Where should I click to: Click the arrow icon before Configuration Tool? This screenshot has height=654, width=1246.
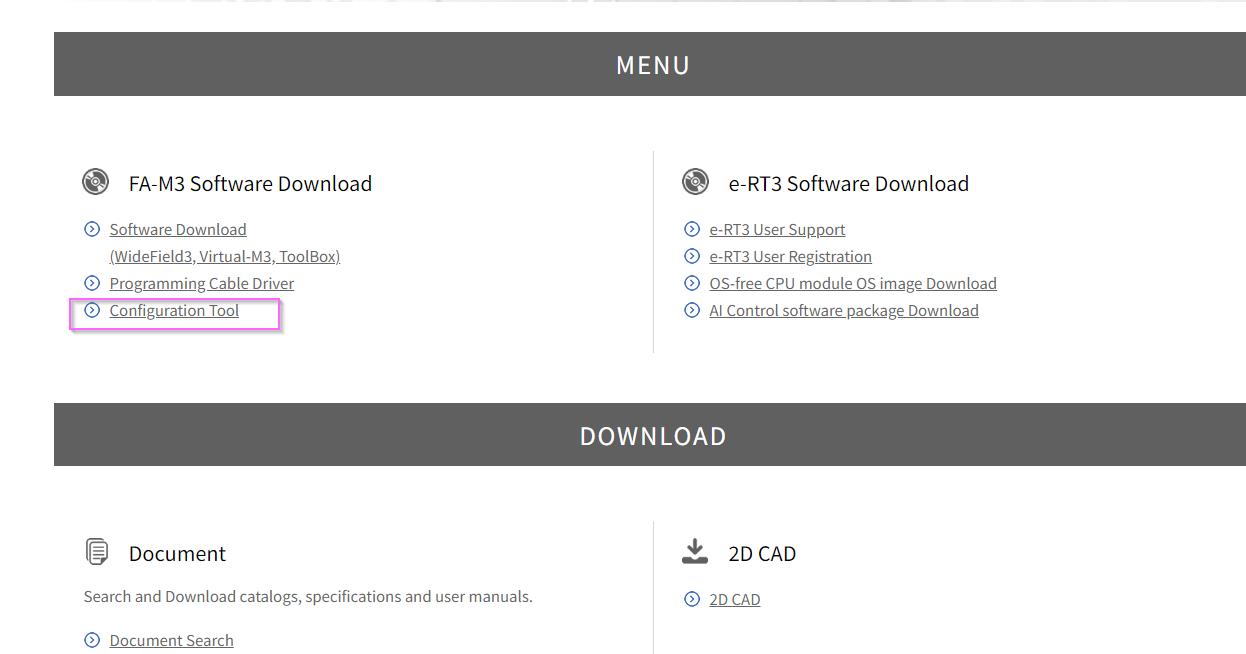[x=92, y=310]
